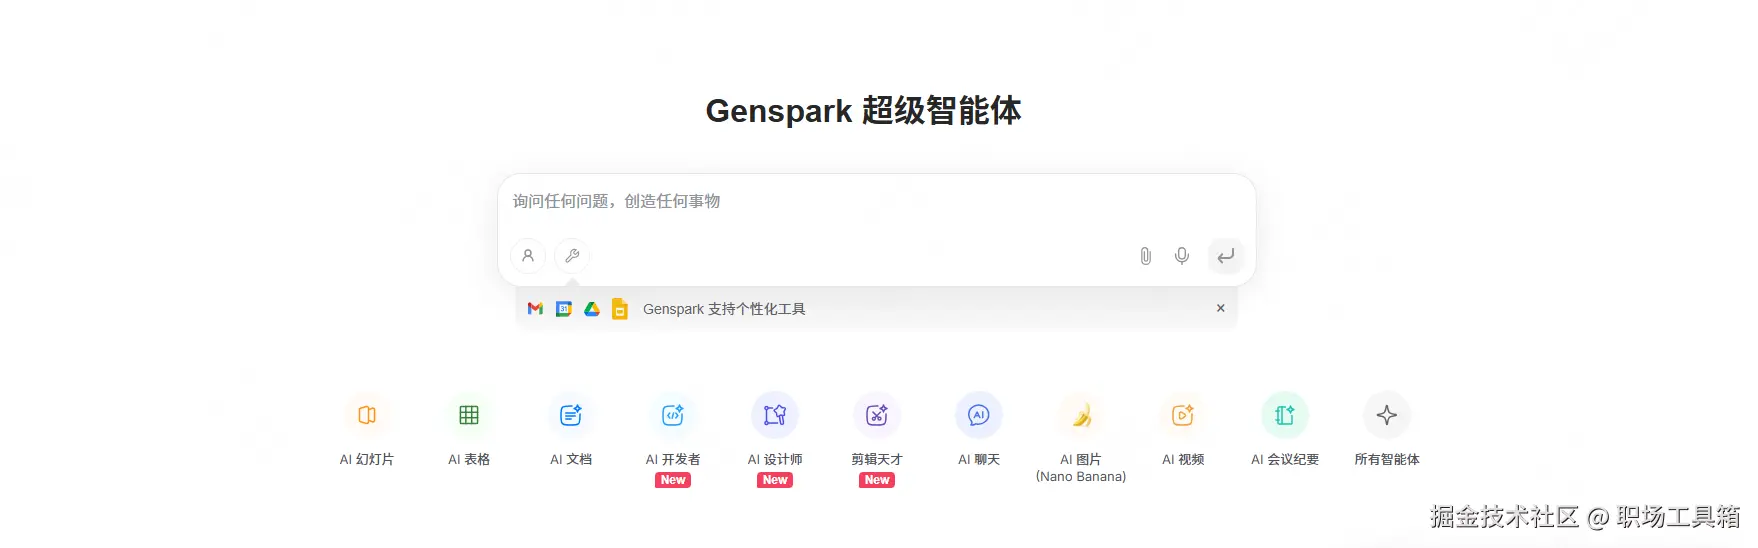This screenshot has width=1758, height=548.
Task: Click the New badge under AI 开发者
Action: click(673, 480)
